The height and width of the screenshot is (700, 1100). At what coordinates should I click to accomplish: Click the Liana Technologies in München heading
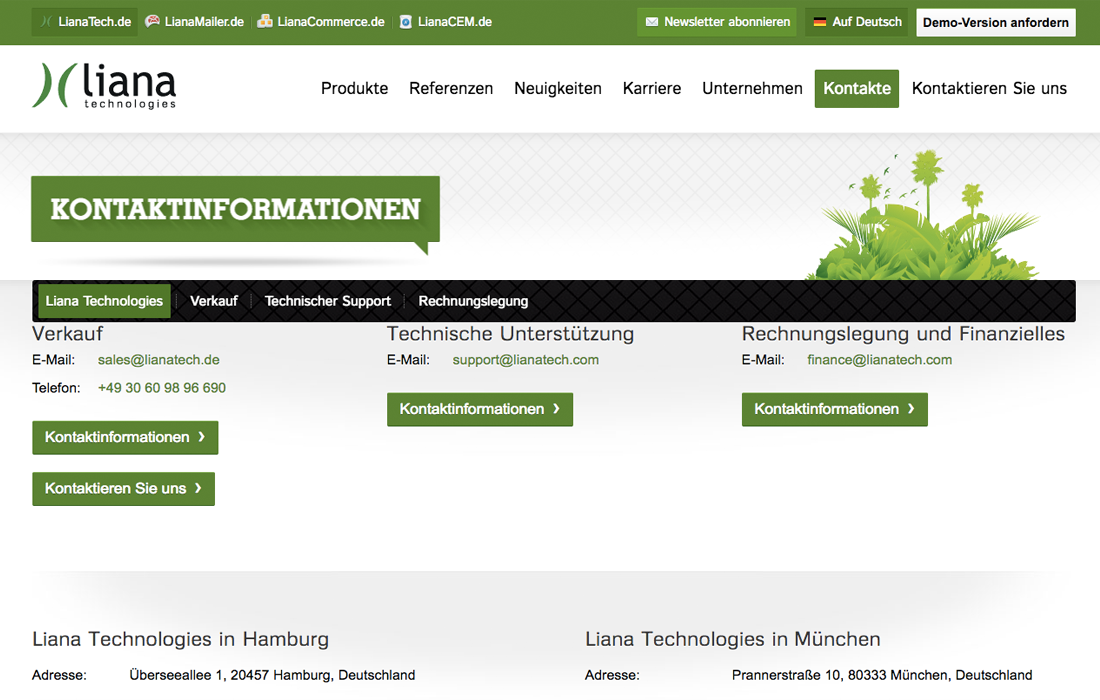pyautogui.click(x=733, y=639)
